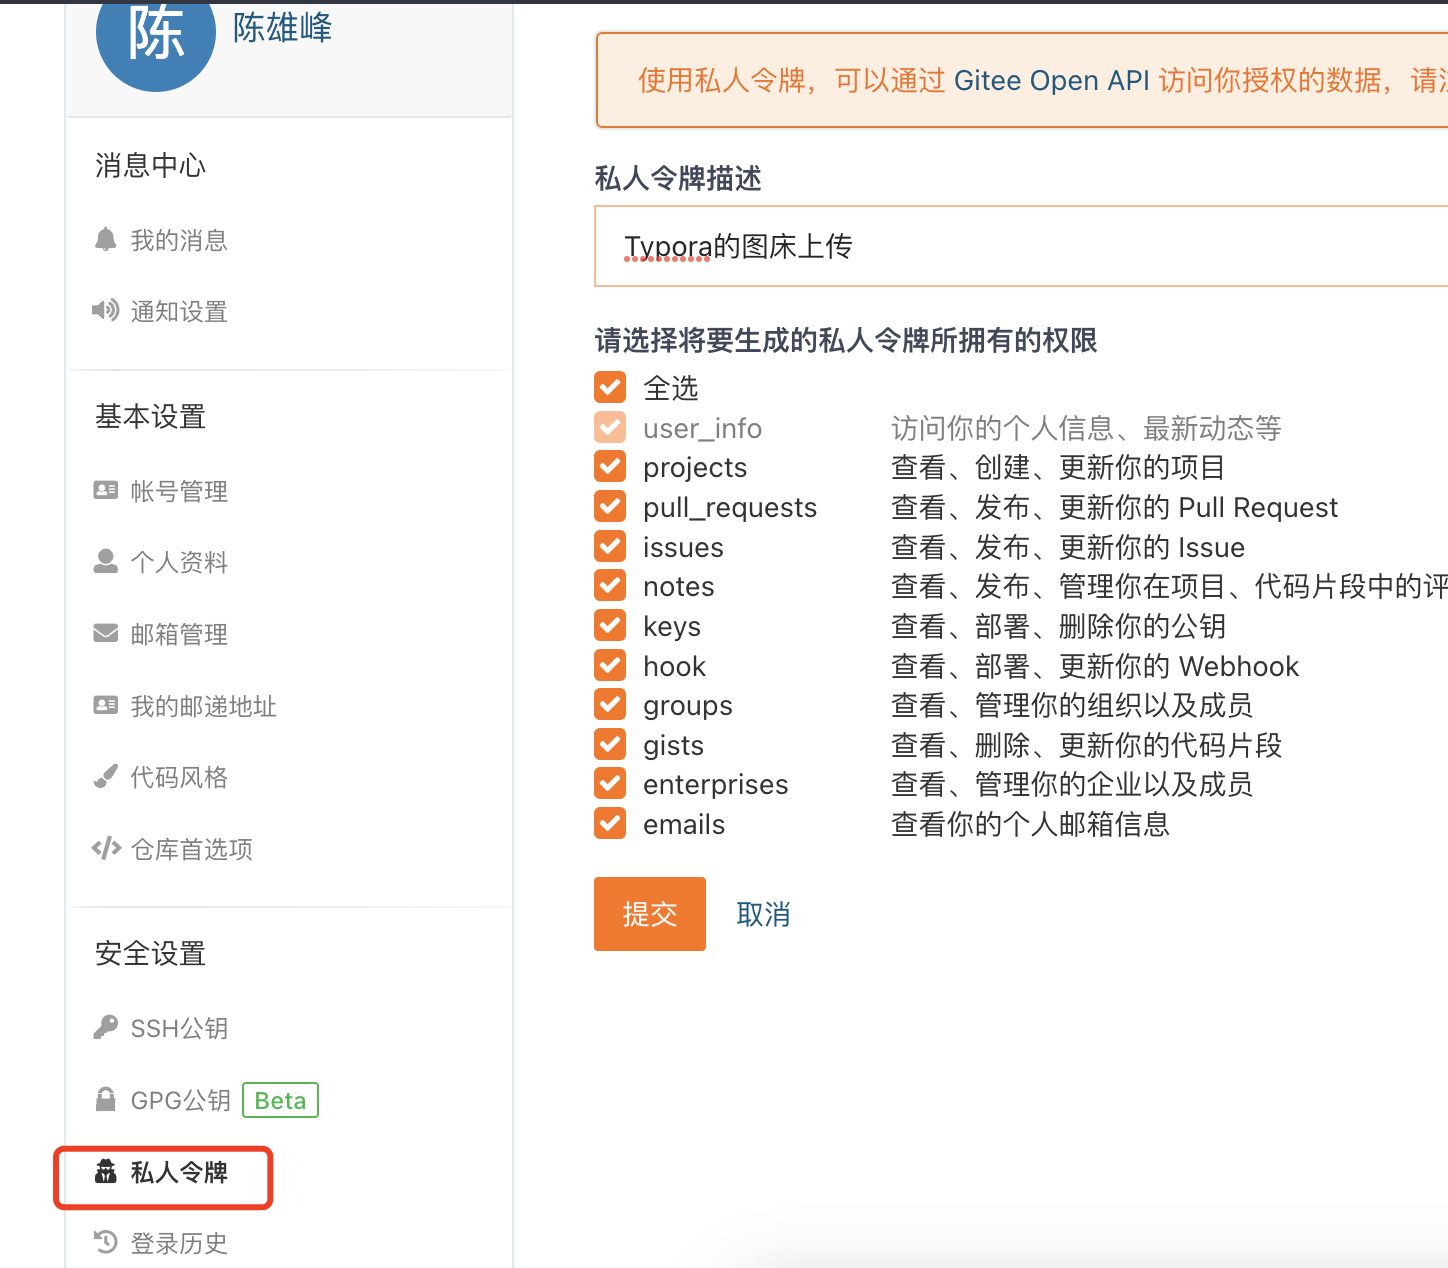Viewport: 1448px width, 1268px height.
Task: Toggle the user_info checkbox
Action: (610, 427)
